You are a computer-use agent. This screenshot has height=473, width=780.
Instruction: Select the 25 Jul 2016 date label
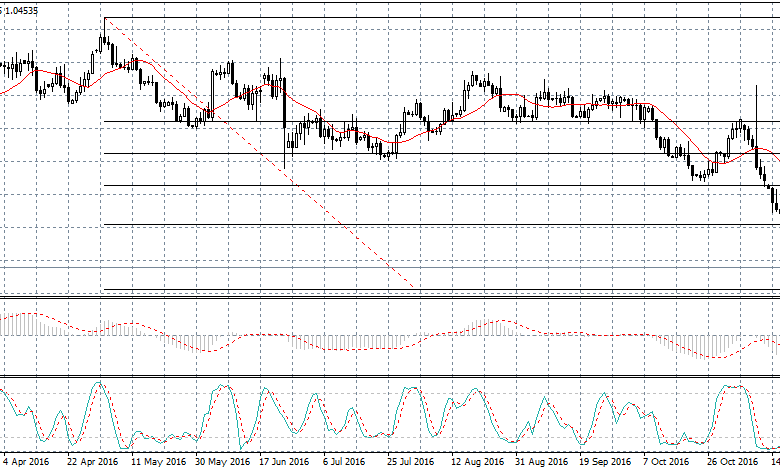point(410,462)
